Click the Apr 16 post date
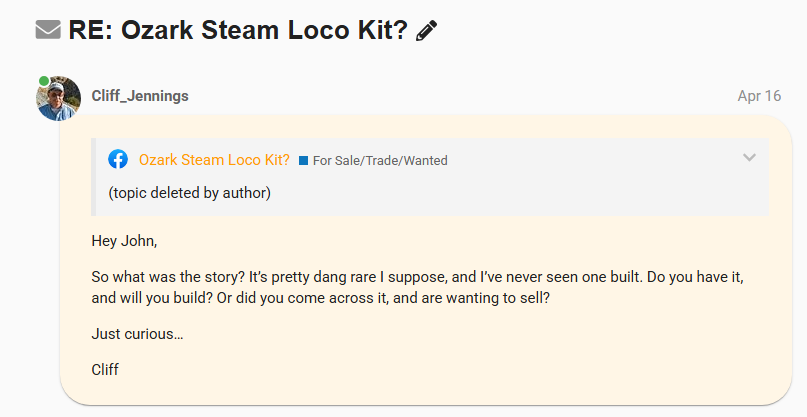The height and width of the screenshot is (417, 807). pos(759,96)
